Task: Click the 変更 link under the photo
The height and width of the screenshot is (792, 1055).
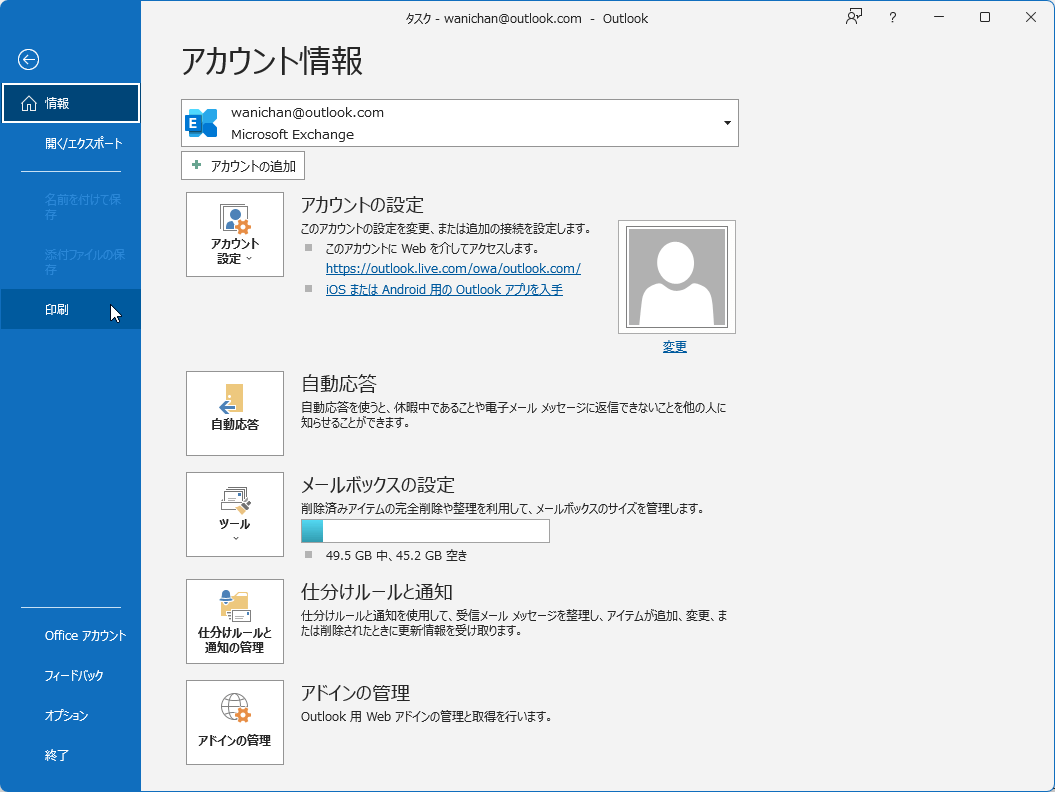Action: (675, 347)
